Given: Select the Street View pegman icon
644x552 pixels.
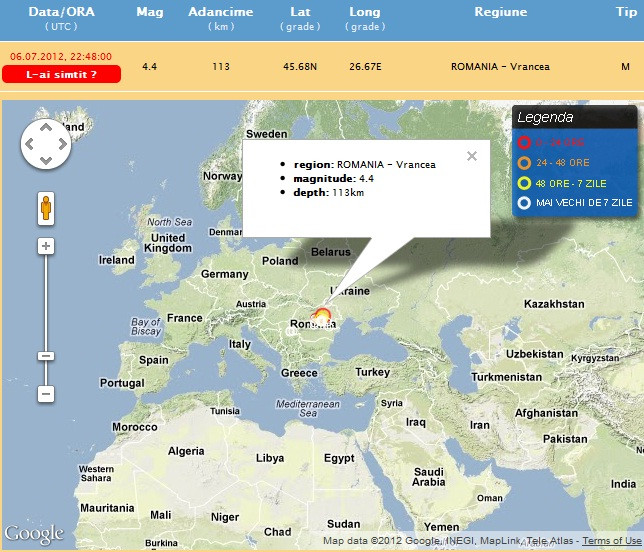Looking at the screenshot, I should coord(45,209).
